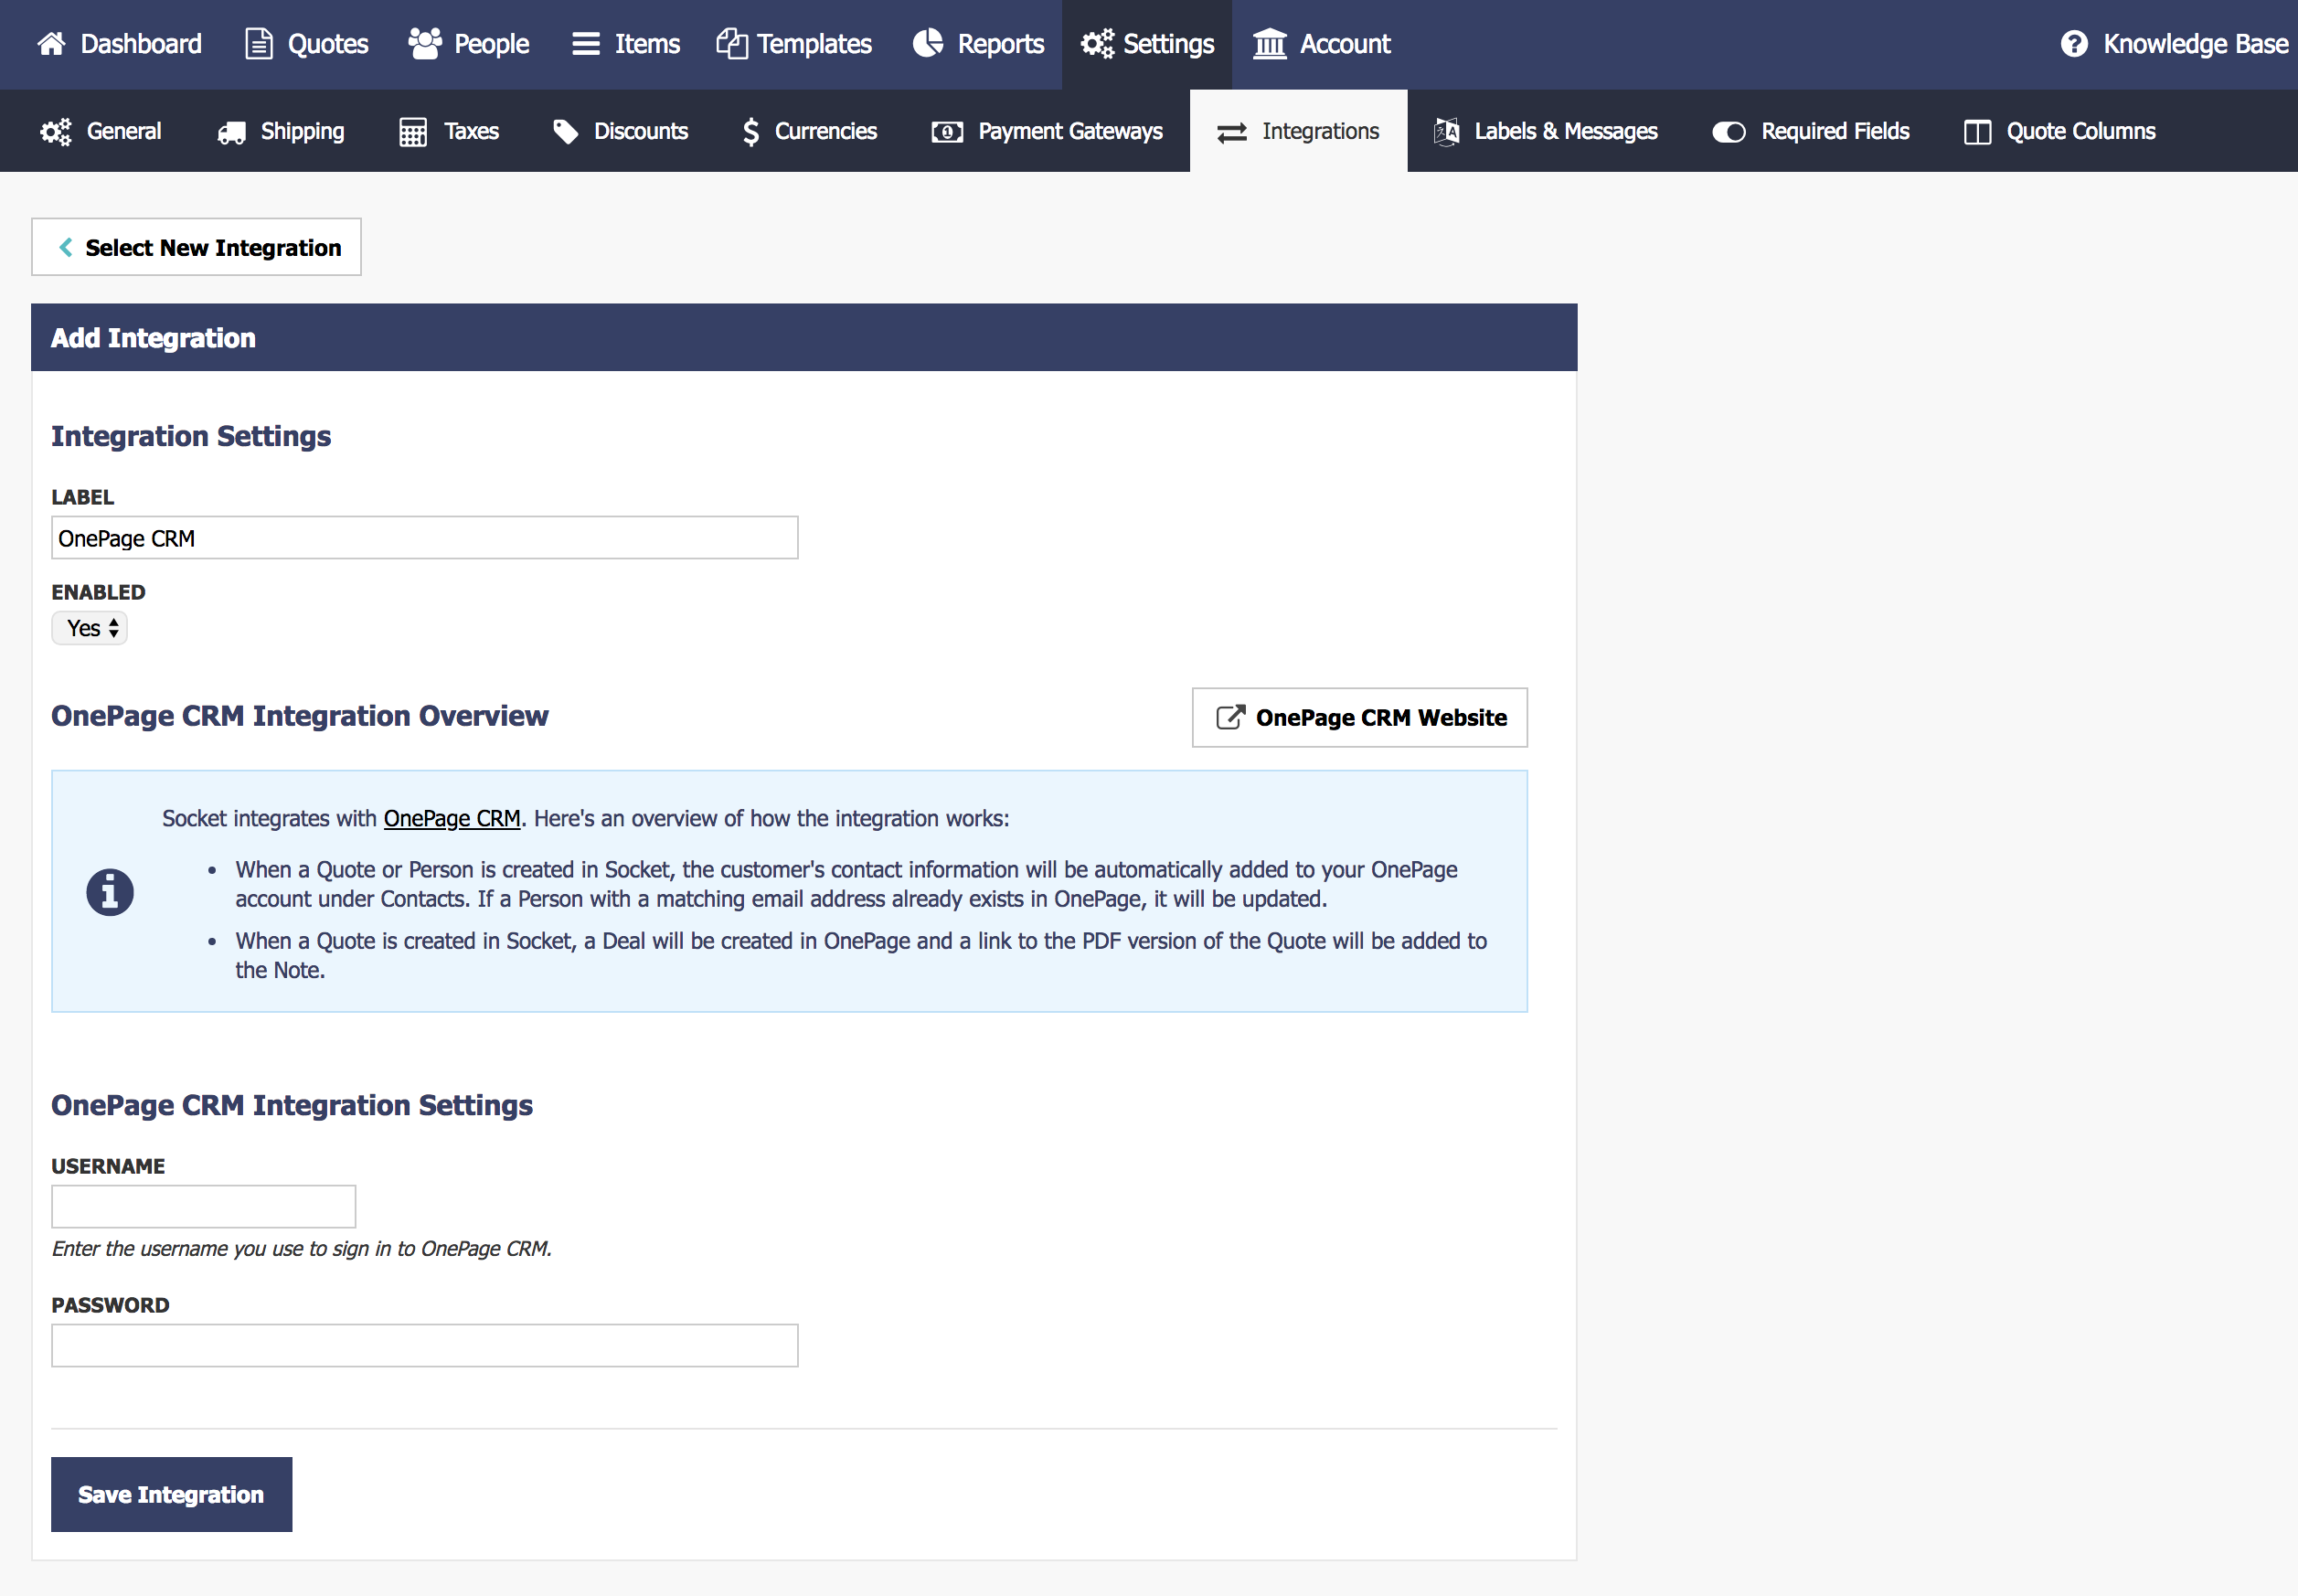
Task: Open the People menu item
Action: click(469, 44)
